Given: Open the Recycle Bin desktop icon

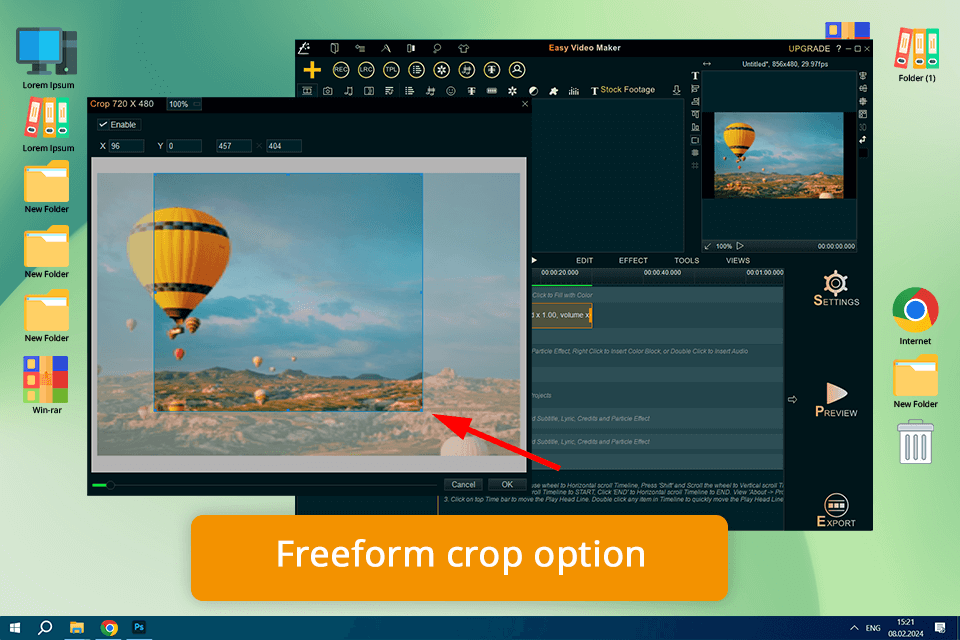Looking at the screenshot, I should [x=915, y=442].
